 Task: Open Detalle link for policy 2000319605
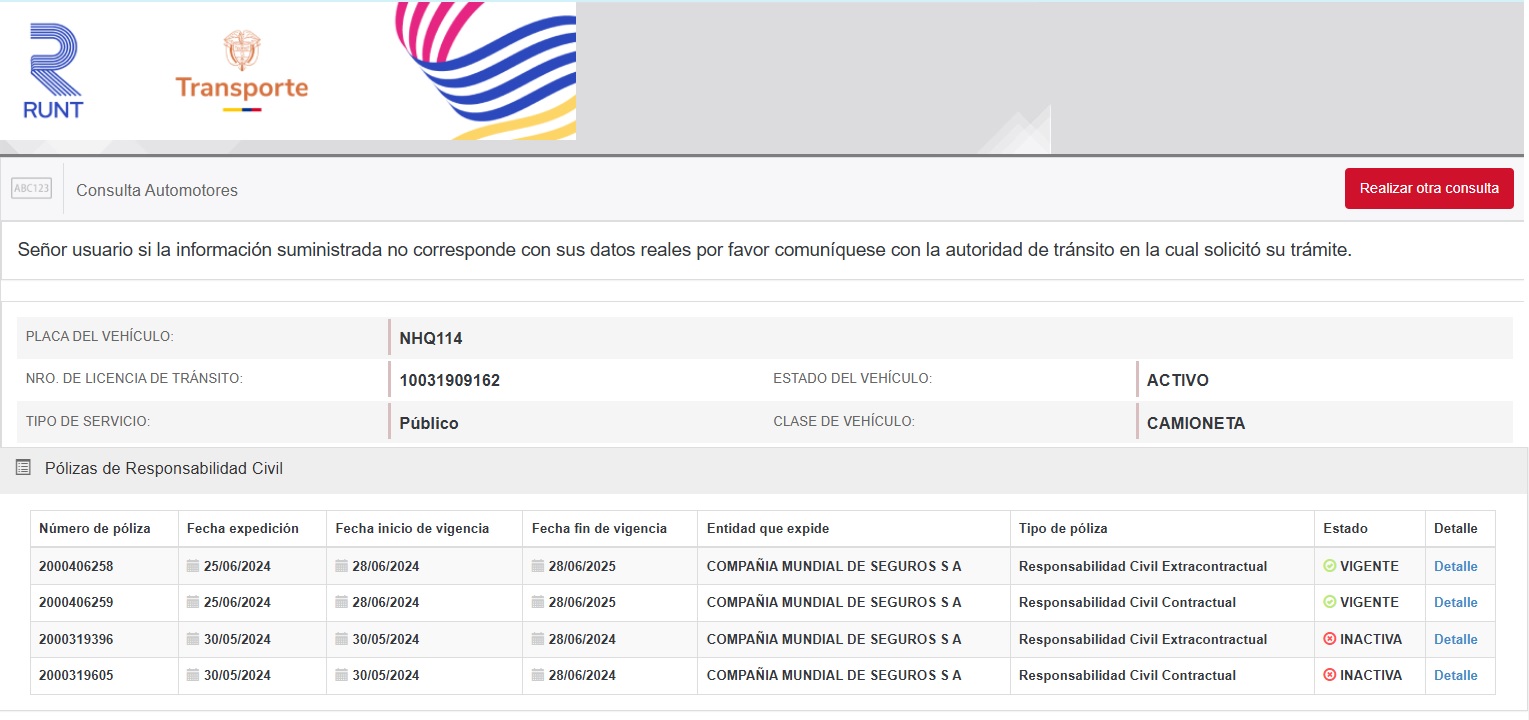(1455, 675)
